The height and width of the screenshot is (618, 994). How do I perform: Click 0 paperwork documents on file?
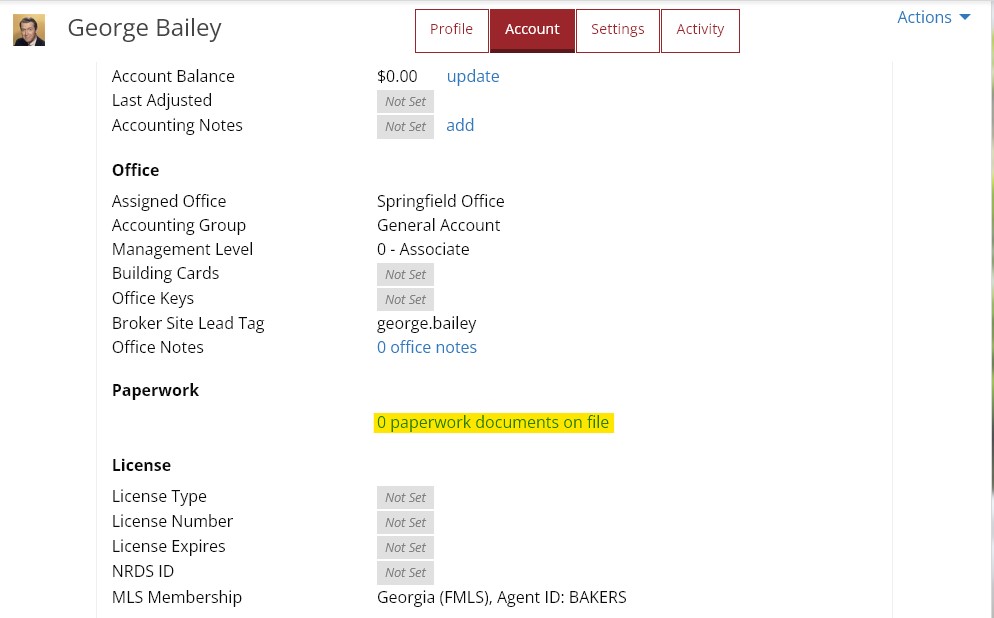tap(493, 422)
